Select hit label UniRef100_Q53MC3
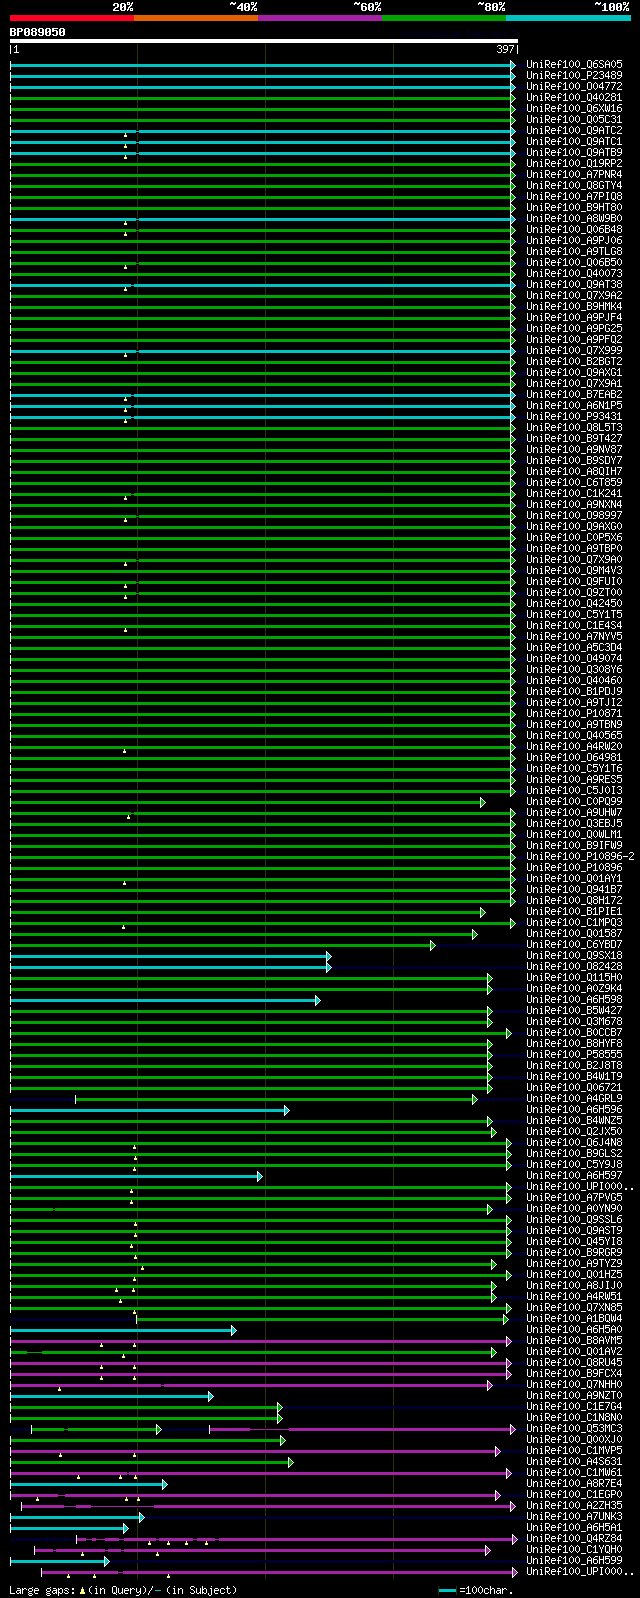Image resolution: width=640 pixels, height=1598 pixels. click(x=574, y=1428)
